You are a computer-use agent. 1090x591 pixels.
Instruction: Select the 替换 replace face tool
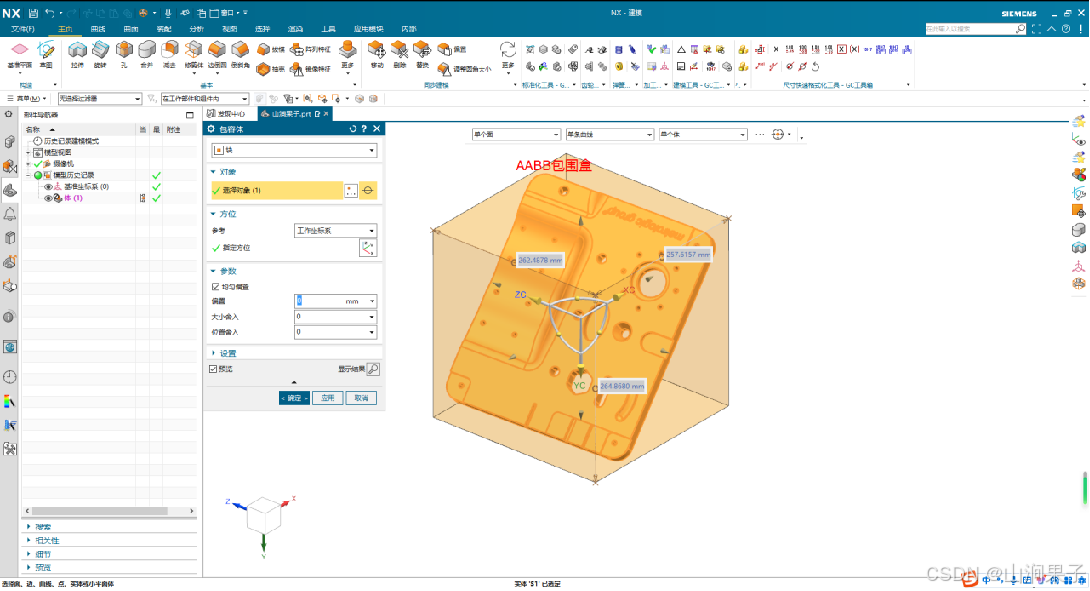click(422, 54)
